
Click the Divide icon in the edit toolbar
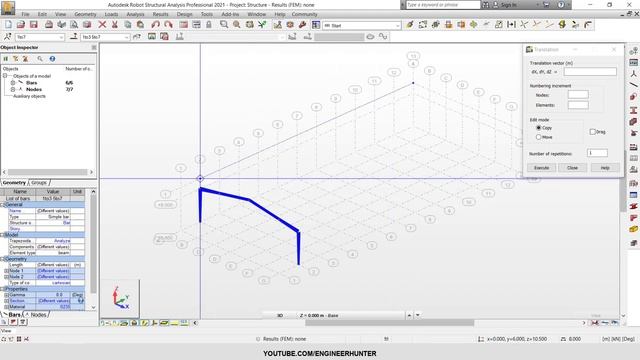(x=511, y=25)
